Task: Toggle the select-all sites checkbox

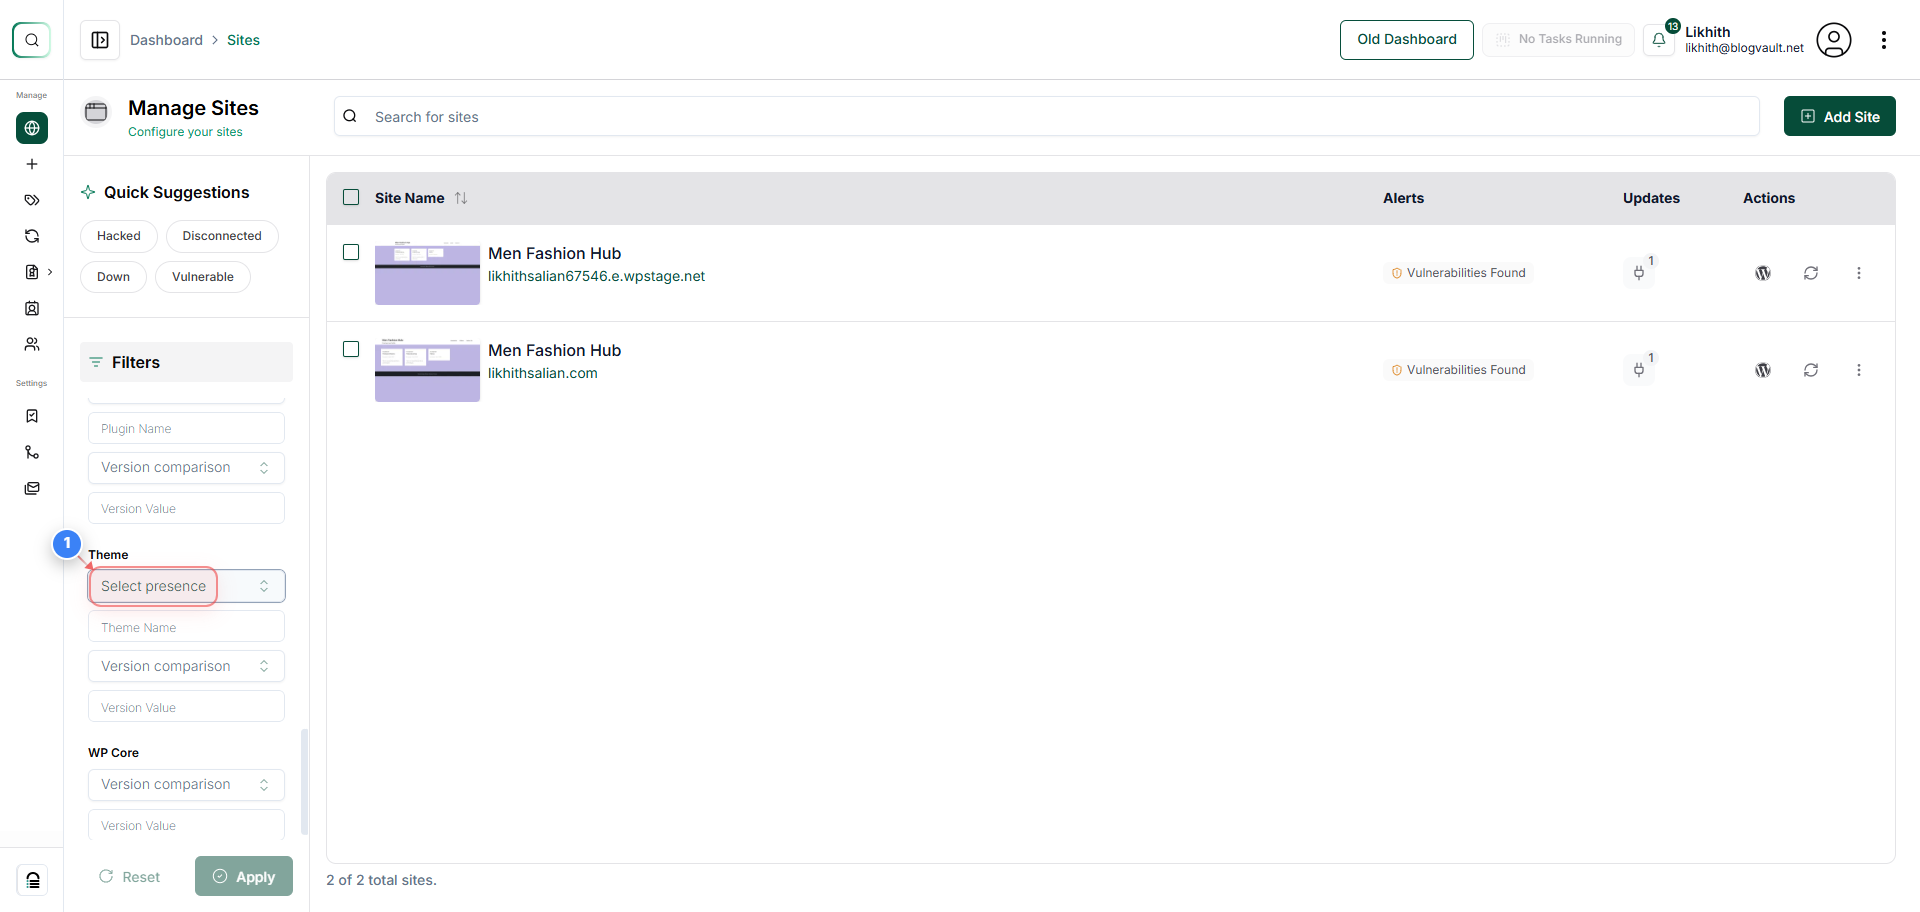Action: [x=351, y=197]
